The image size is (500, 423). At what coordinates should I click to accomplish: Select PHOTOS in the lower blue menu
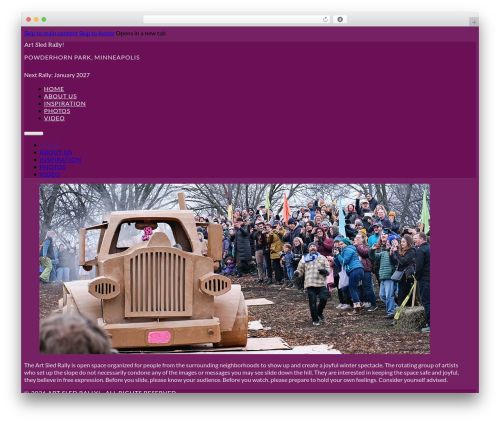[53, 167]
